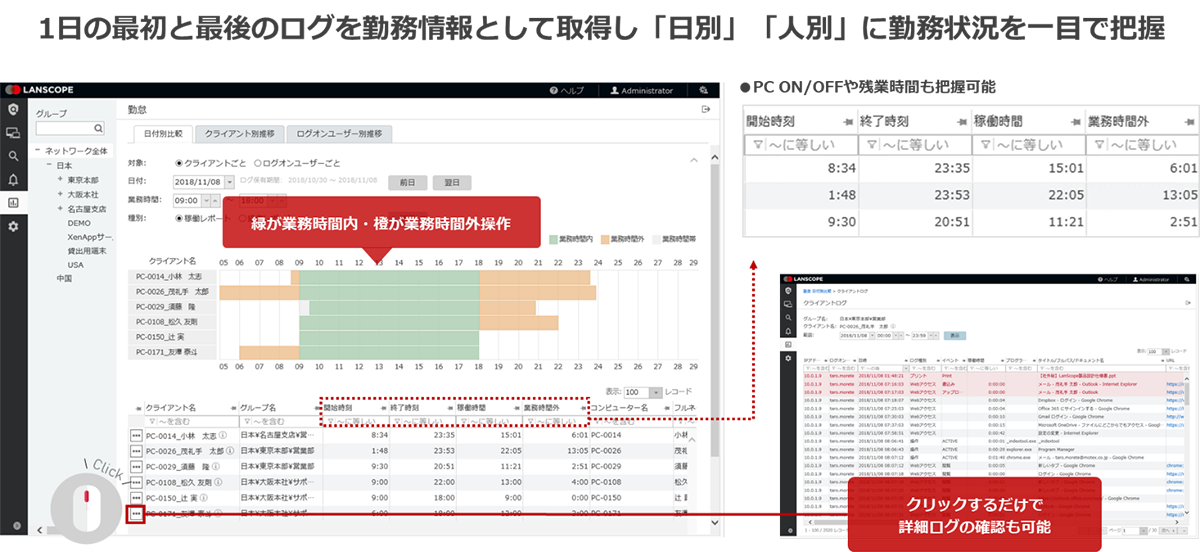This screenshot has height=552, width=1200.
Task: Expand the 大阪本社 tree node
Action: (60, 194)
